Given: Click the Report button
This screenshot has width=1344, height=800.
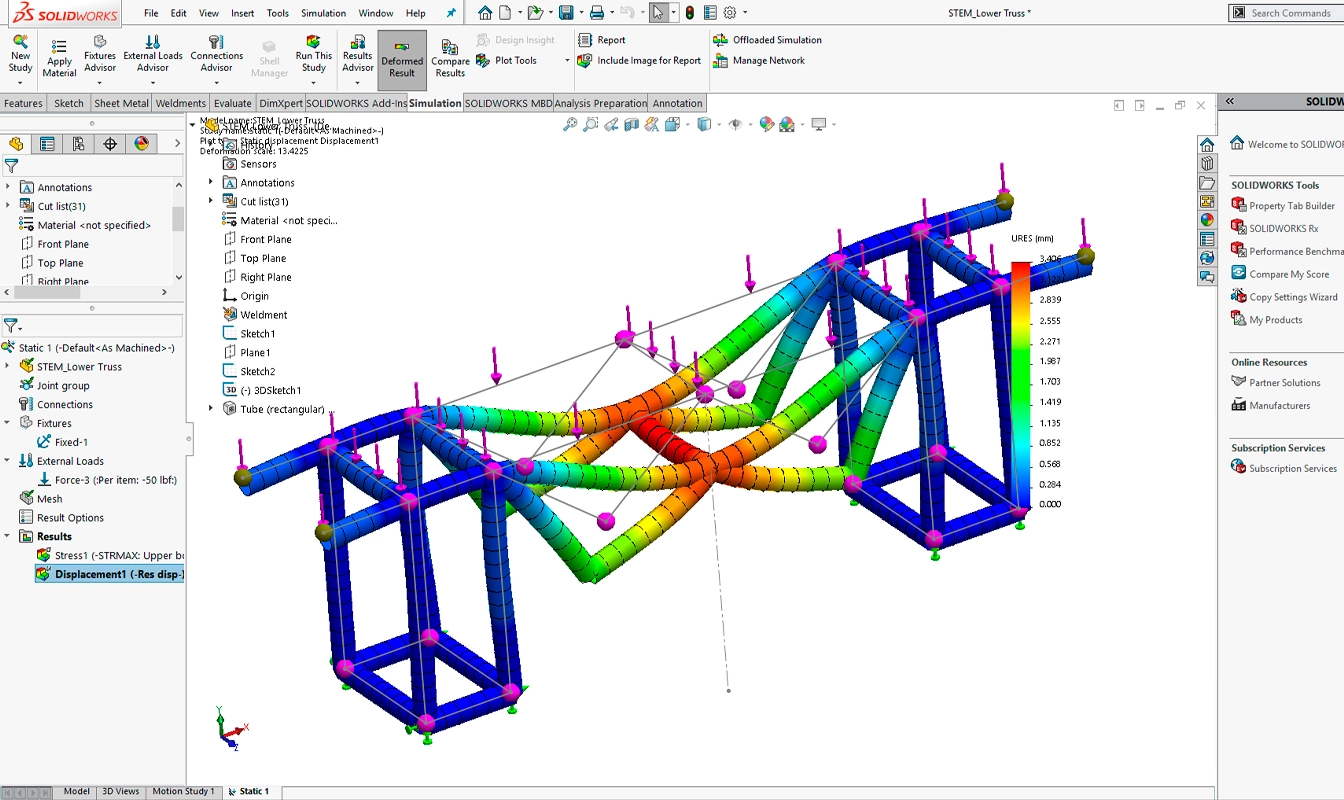Looking at the screenshot, I should click(x=602, y=40).
